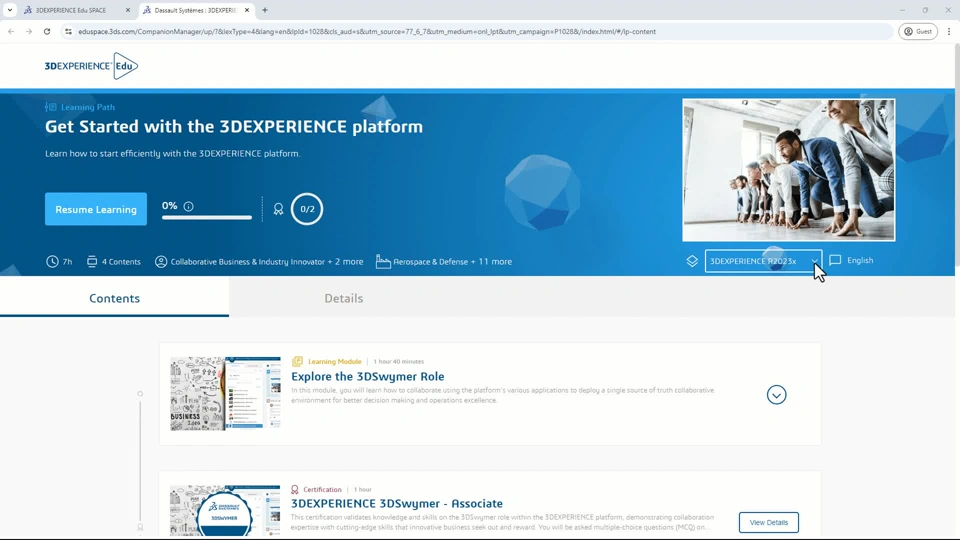Screen dimensions: 960x540
Task: Switch to the Contents tab
Action: tap(114, 298)
